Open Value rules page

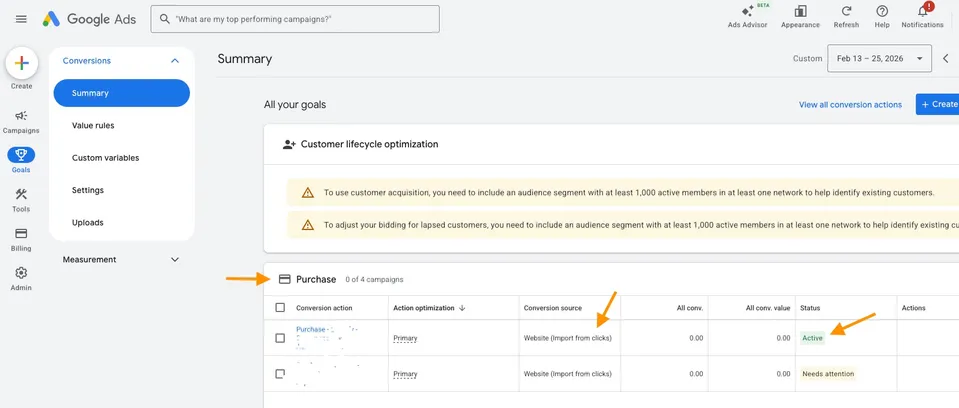(x=93, y=125)
